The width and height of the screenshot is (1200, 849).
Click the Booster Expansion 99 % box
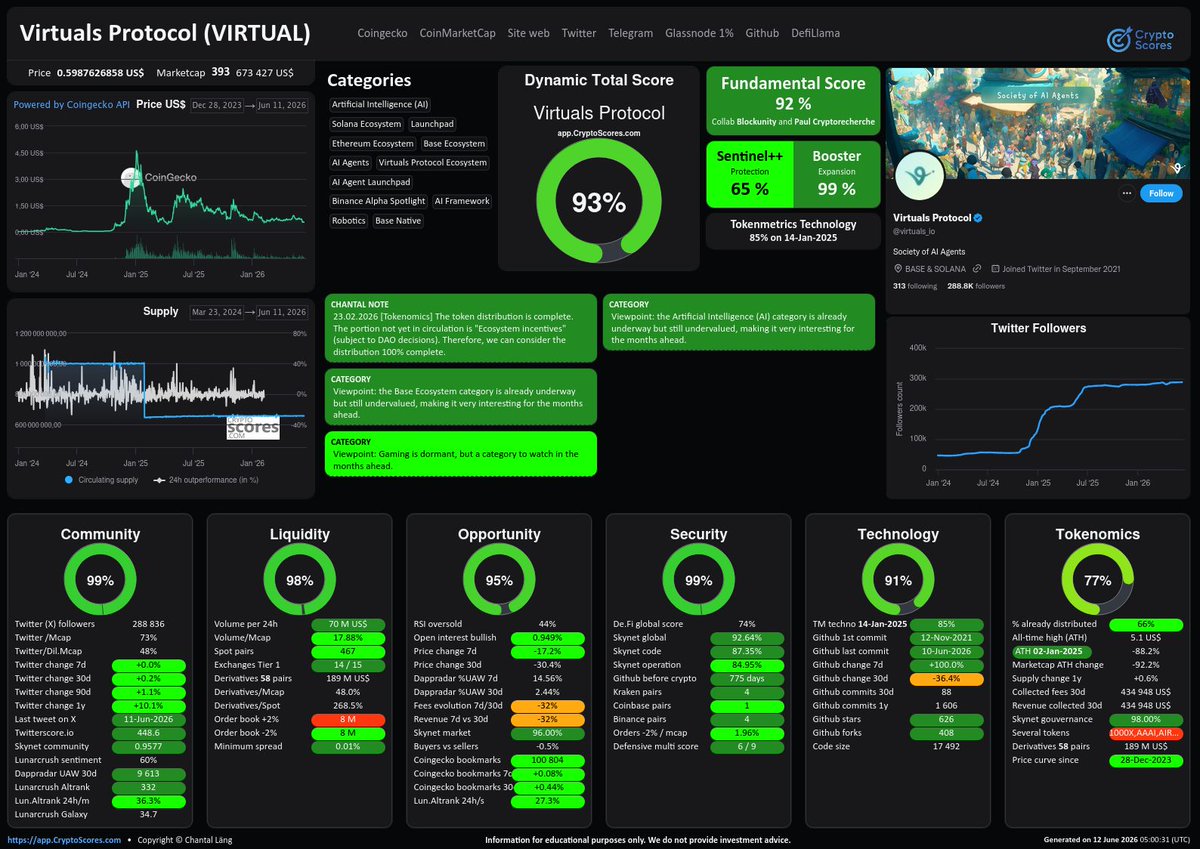point(836,173)
